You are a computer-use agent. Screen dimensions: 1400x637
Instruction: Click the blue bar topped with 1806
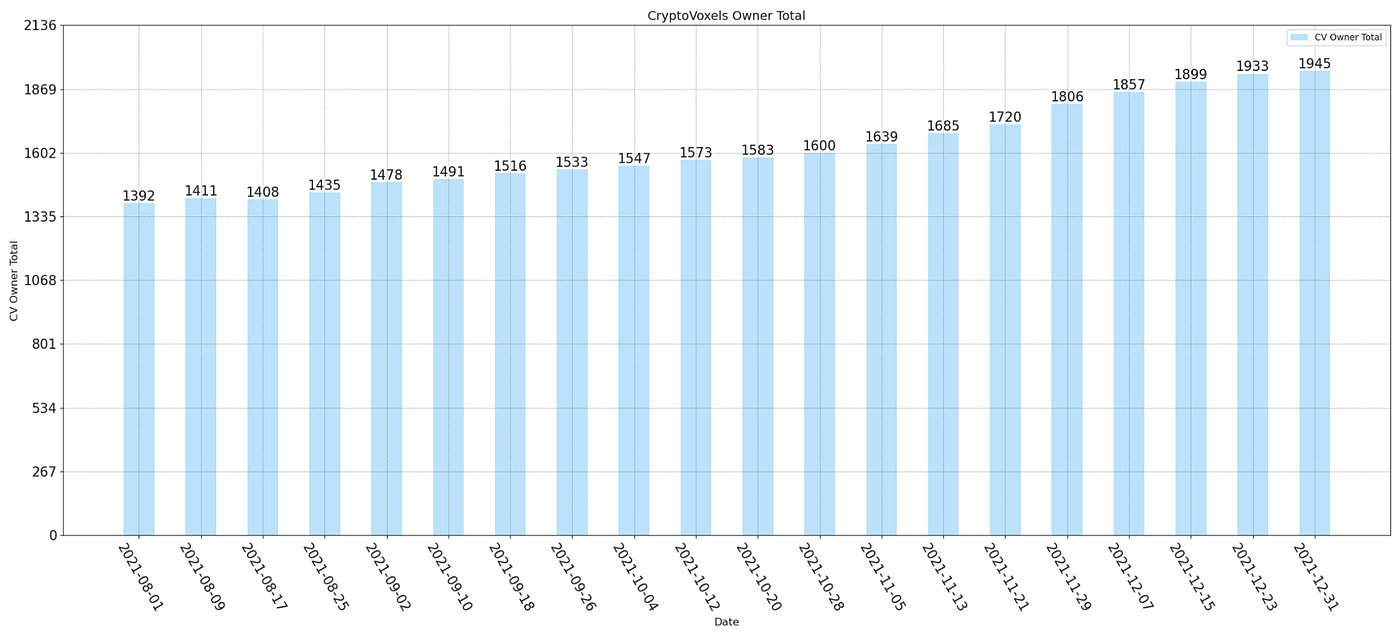click(1067, 320)
